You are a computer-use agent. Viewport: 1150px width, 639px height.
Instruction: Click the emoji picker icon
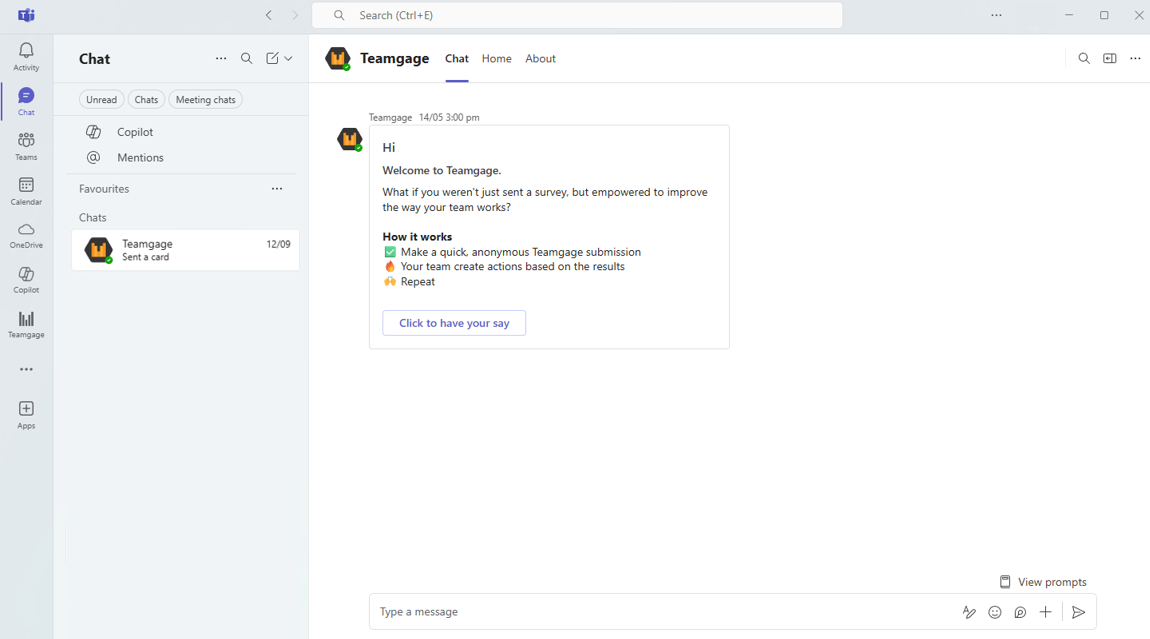click(x=994, y=612)
